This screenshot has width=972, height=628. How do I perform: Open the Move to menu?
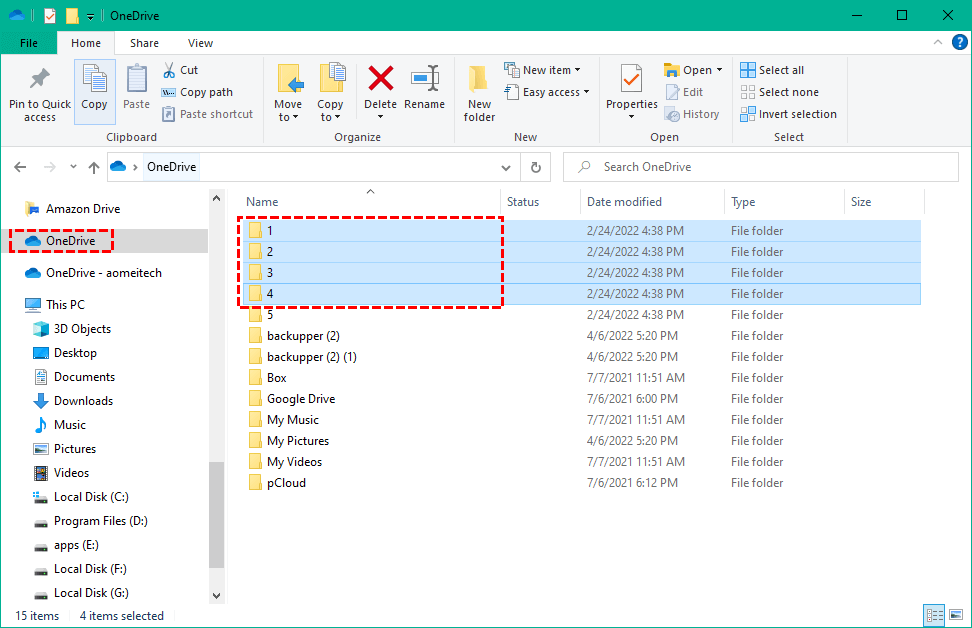point(288,93)
